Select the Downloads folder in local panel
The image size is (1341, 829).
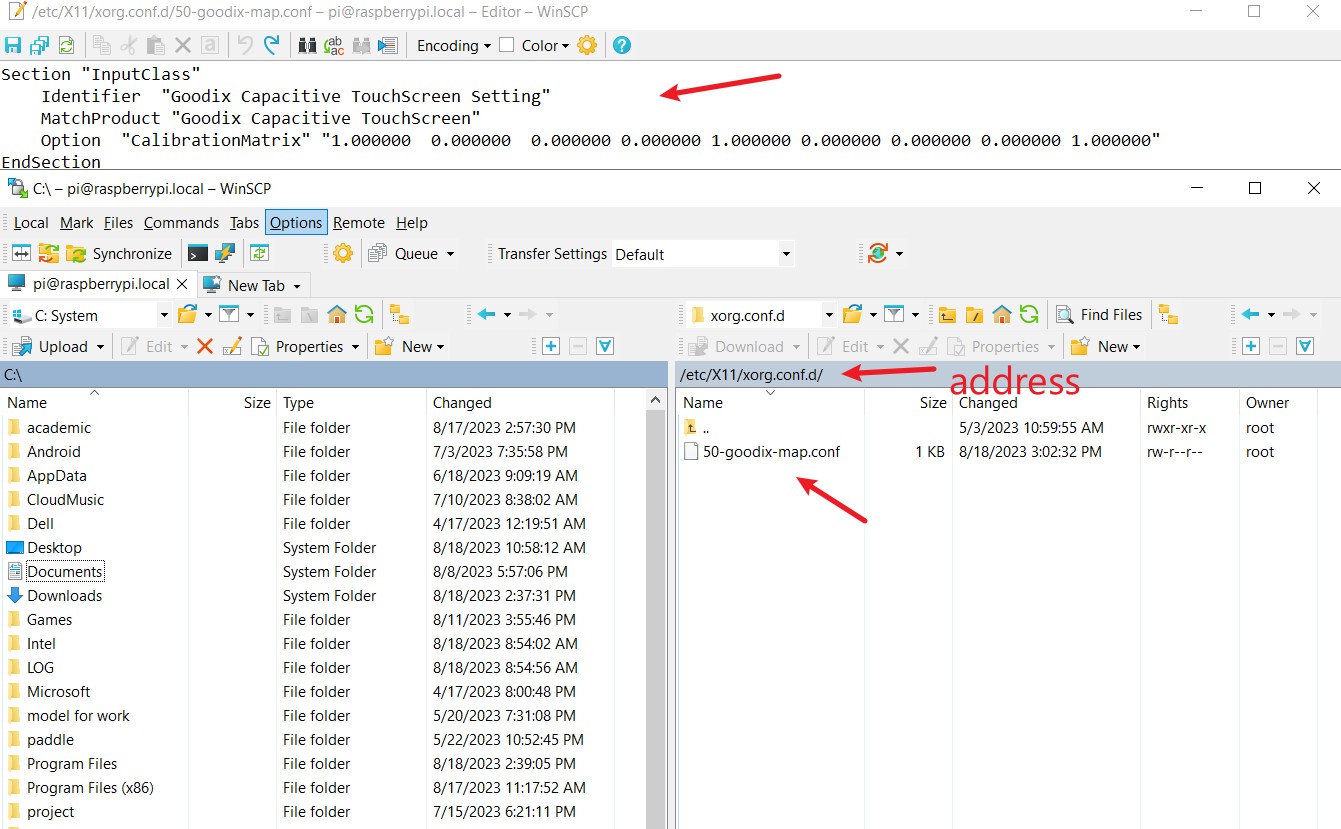point(64,595)
